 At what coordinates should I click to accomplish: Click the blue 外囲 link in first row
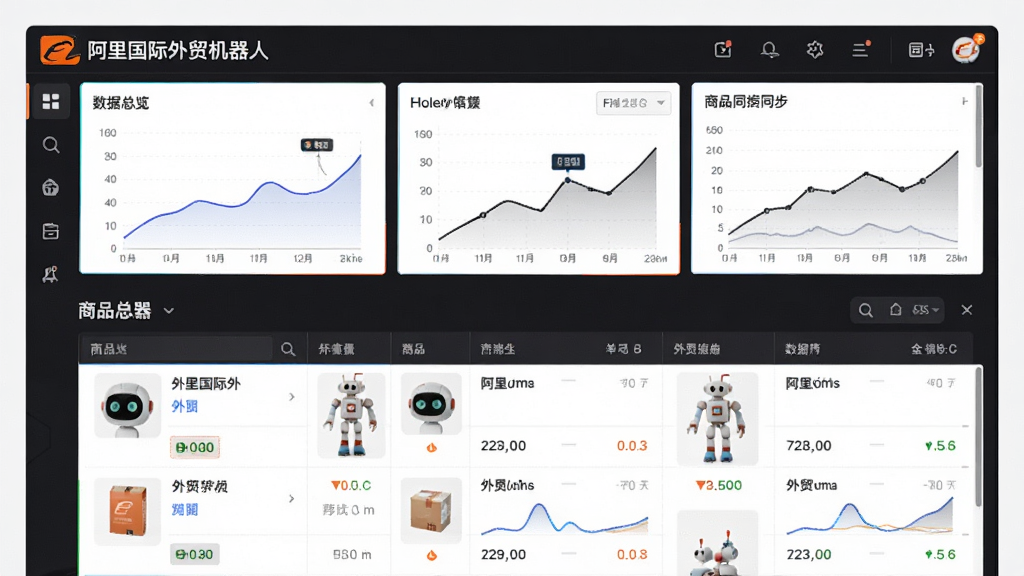pyautogui.click(x=184, y=406)
